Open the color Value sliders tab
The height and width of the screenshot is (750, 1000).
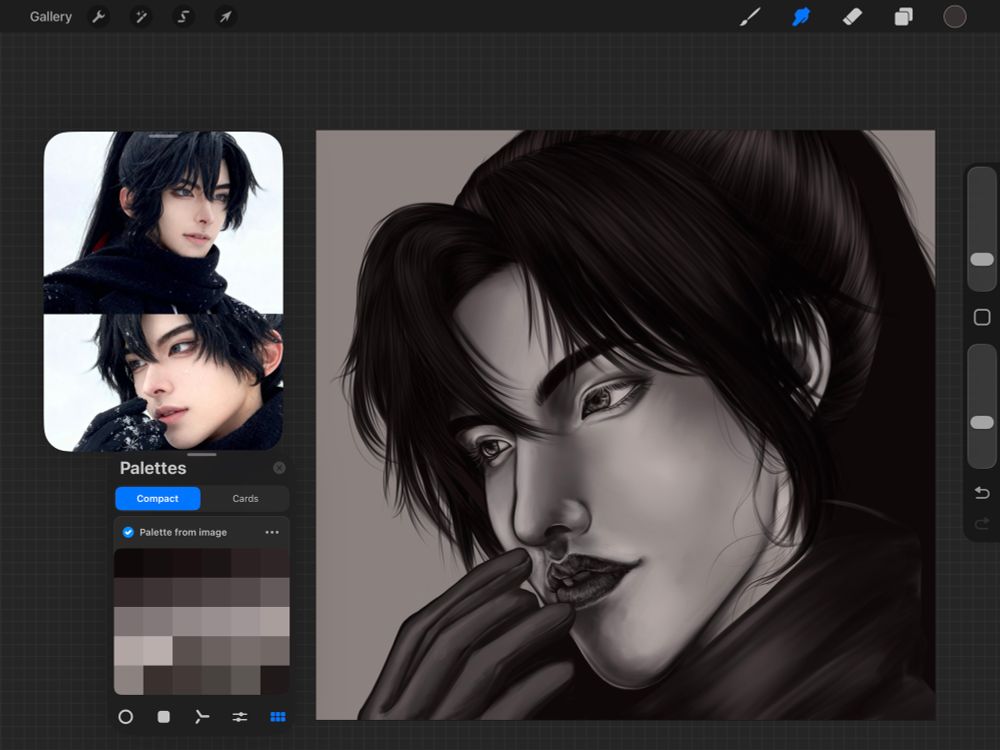coord(240,717)
